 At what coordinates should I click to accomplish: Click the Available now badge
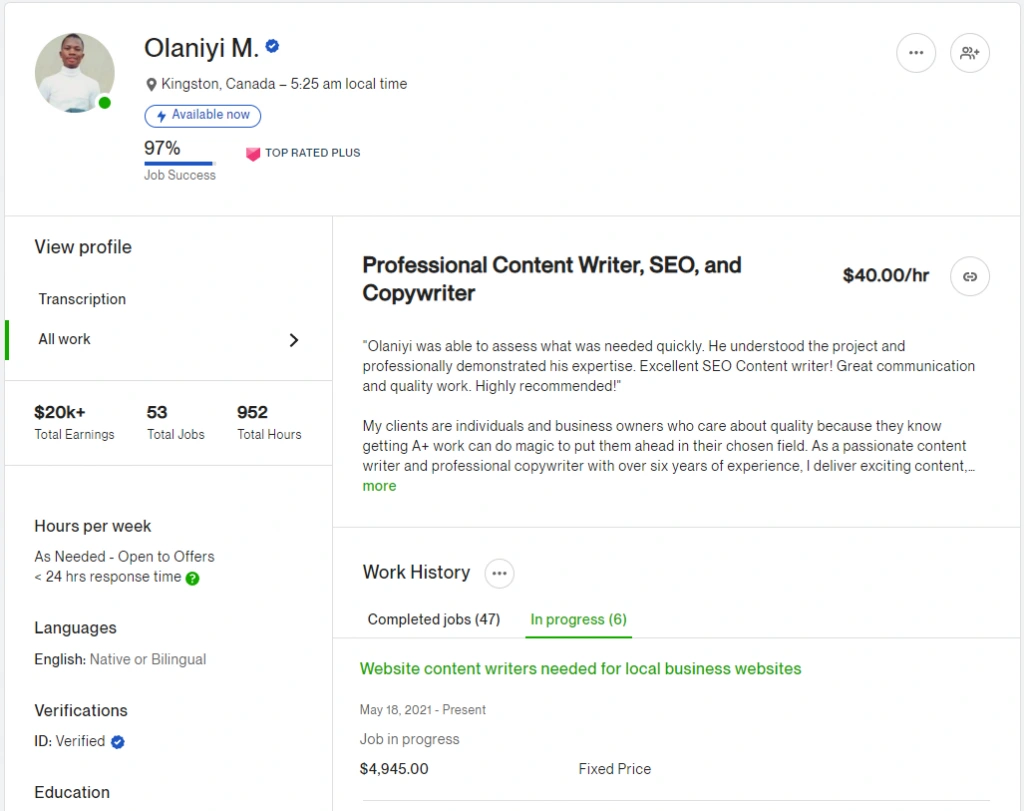[203, 115]
